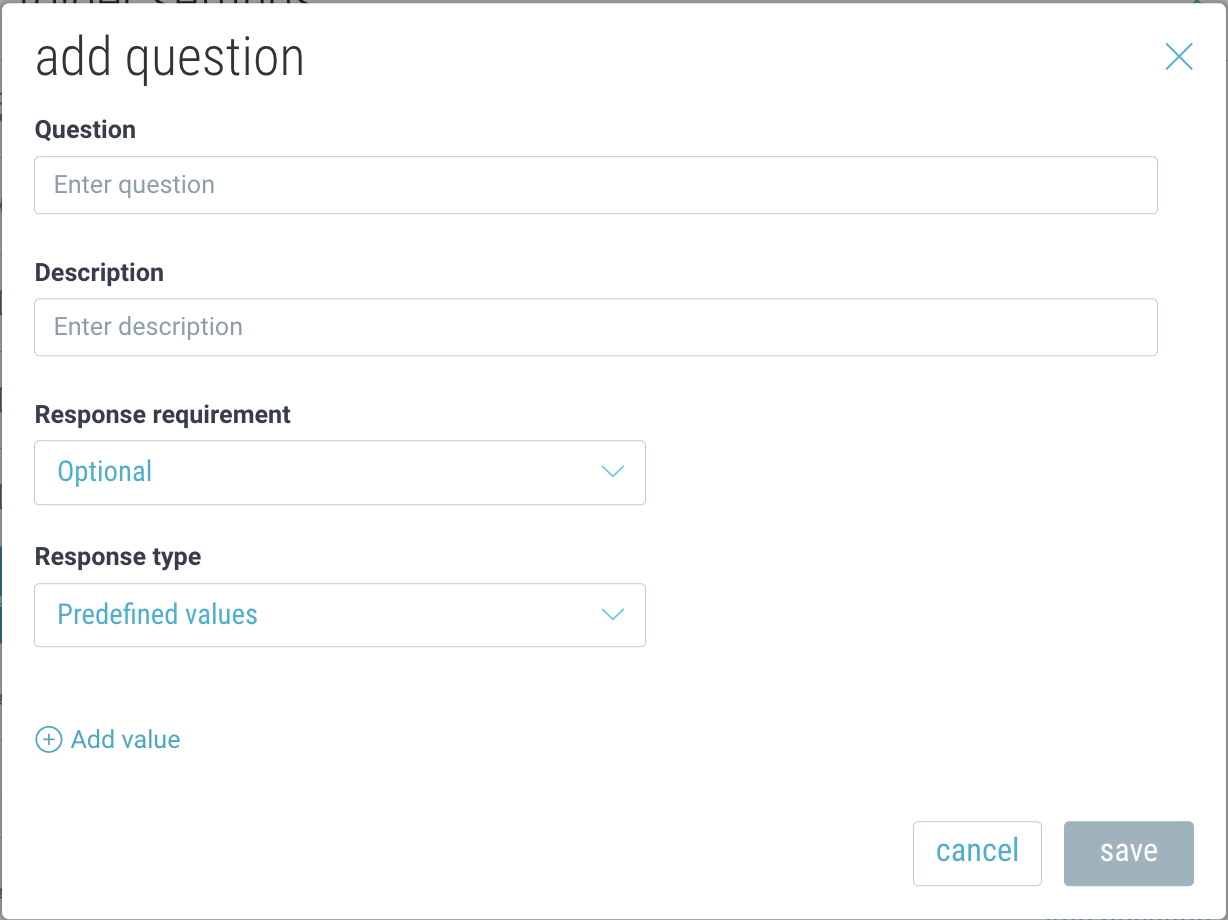The width and height of the screenshot is (1228, 920).
Task: Open the Response requirement dropdown showing Optional
Action: pyautogui.click(x=339, y=472)
